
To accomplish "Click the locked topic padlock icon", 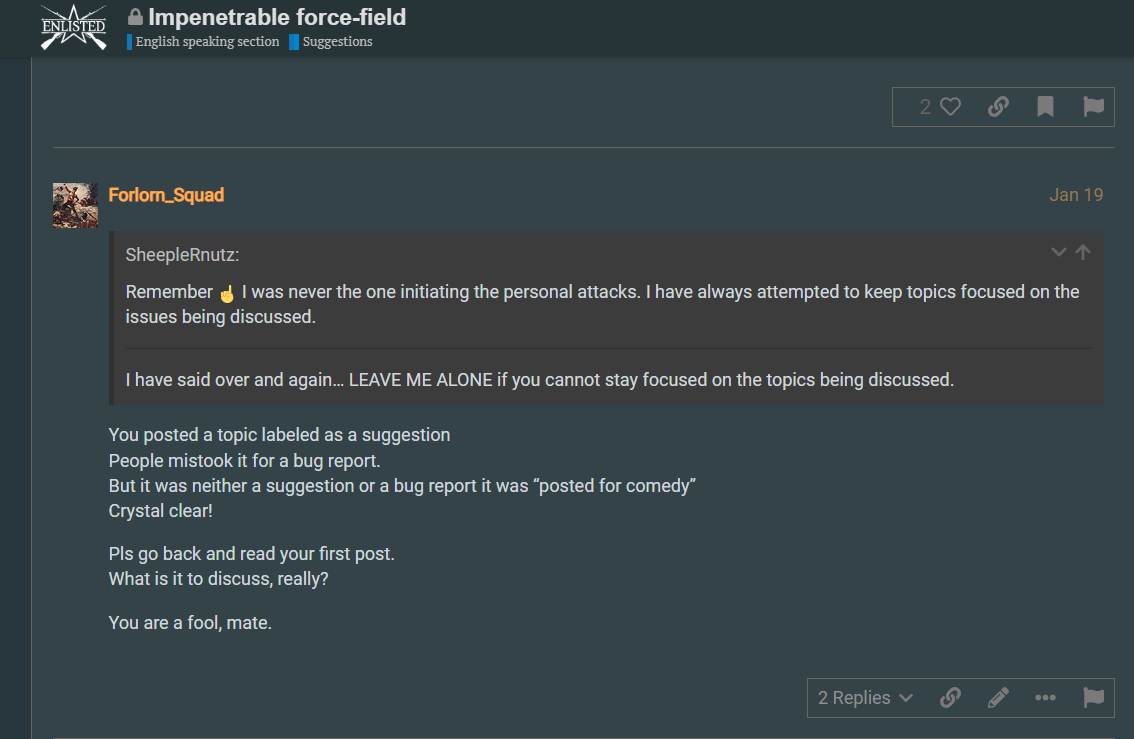I will (x=135, y=16).
